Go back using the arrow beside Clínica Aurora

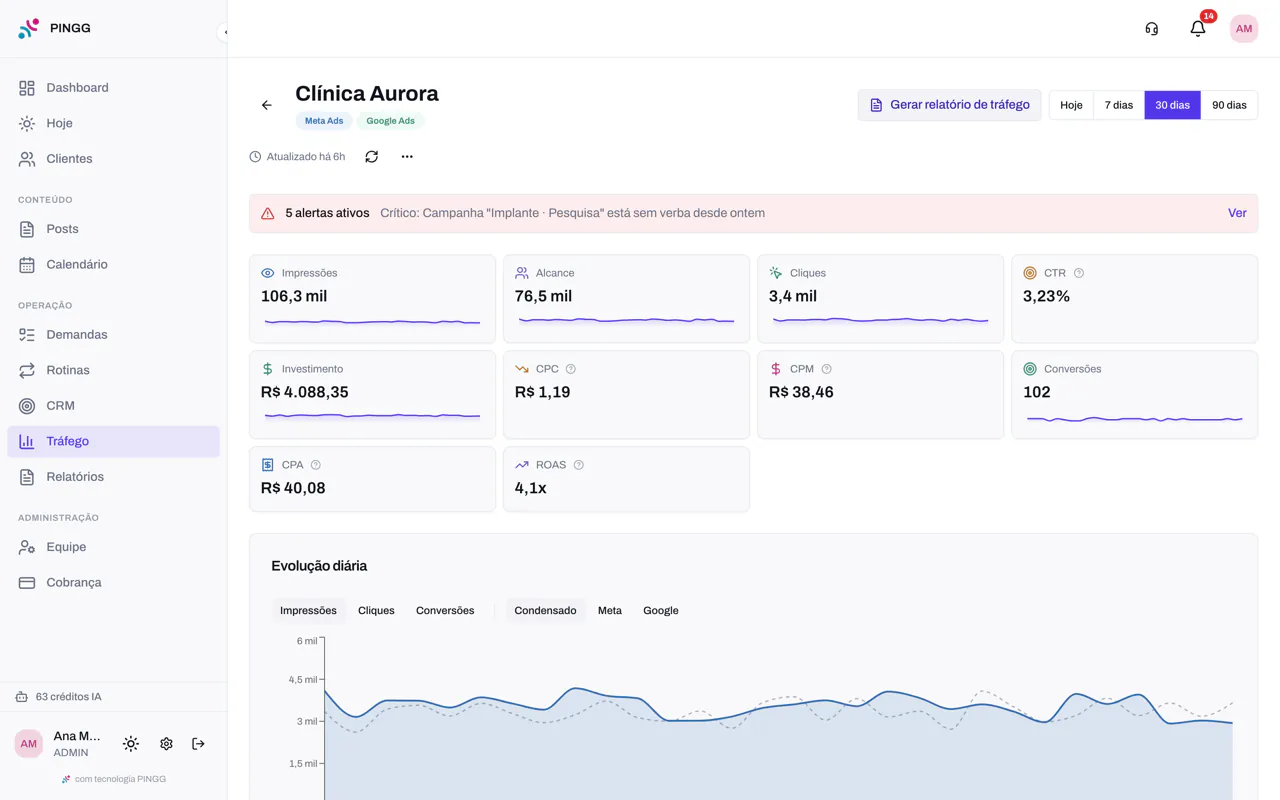pyautogui.click(x=267, y=105)
